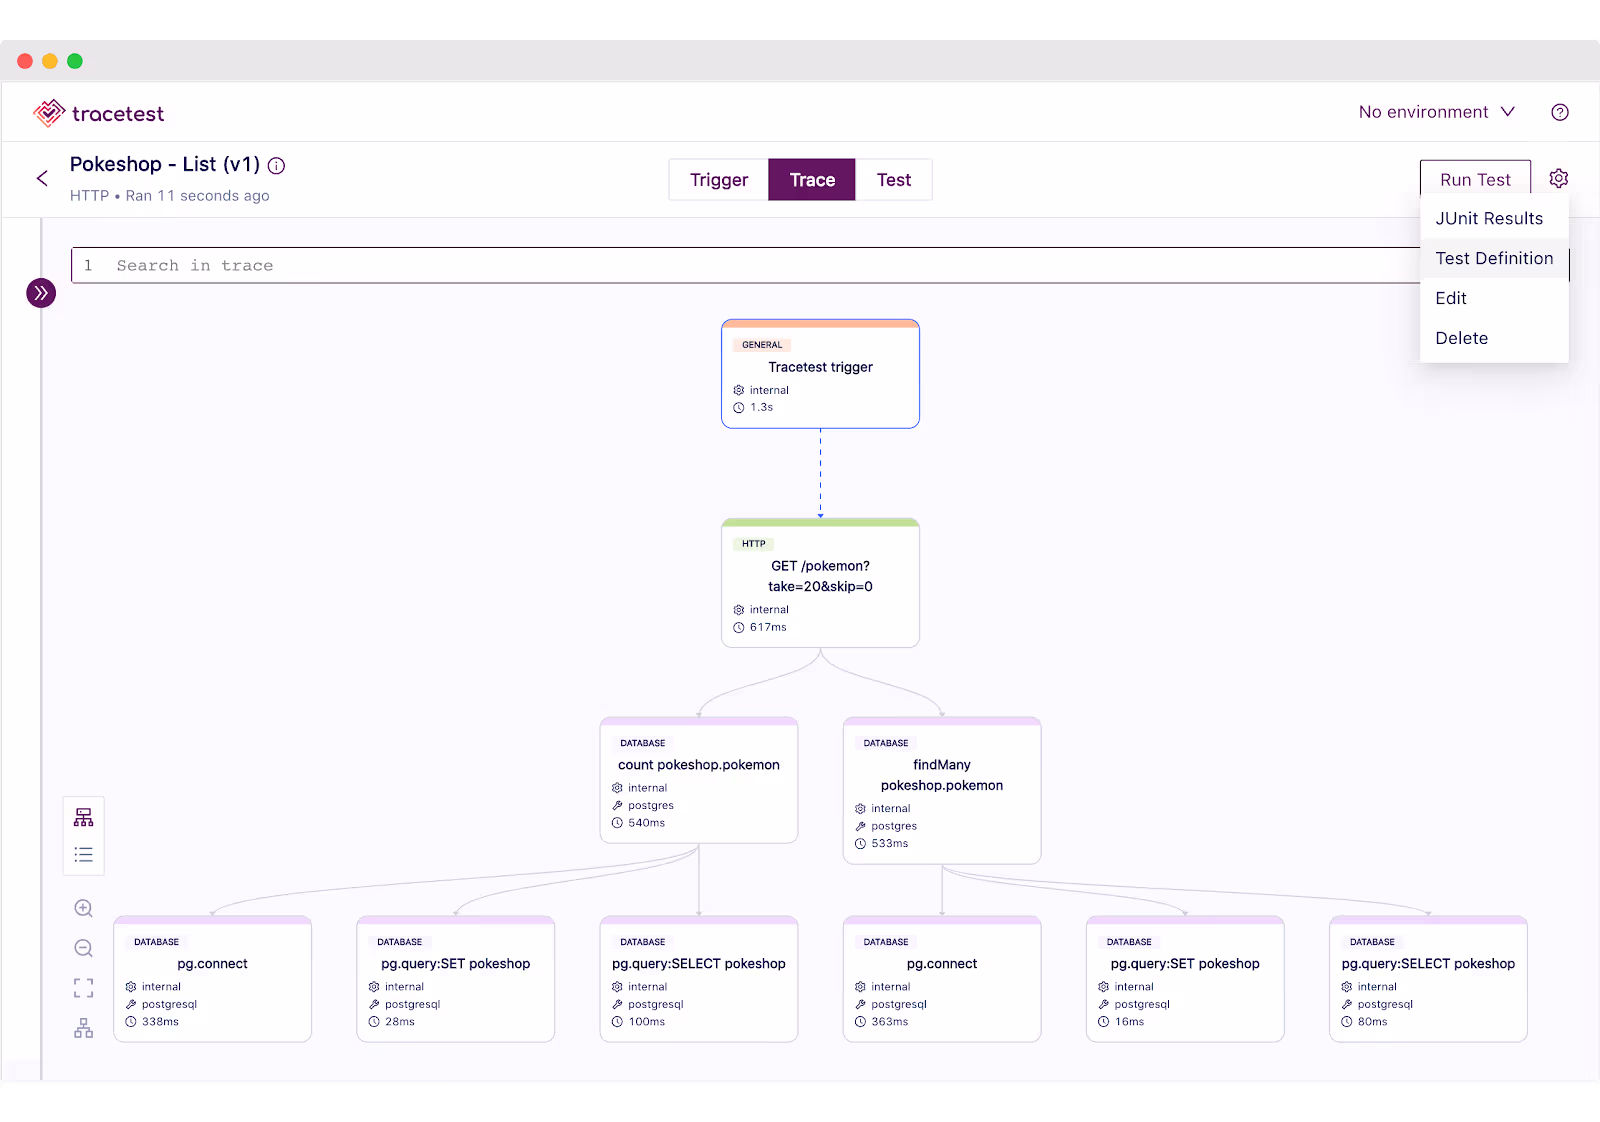This screenshot has height=1122, width=1600.
Task: Select Edit in the settings menu
Action: pos(1494,298)
